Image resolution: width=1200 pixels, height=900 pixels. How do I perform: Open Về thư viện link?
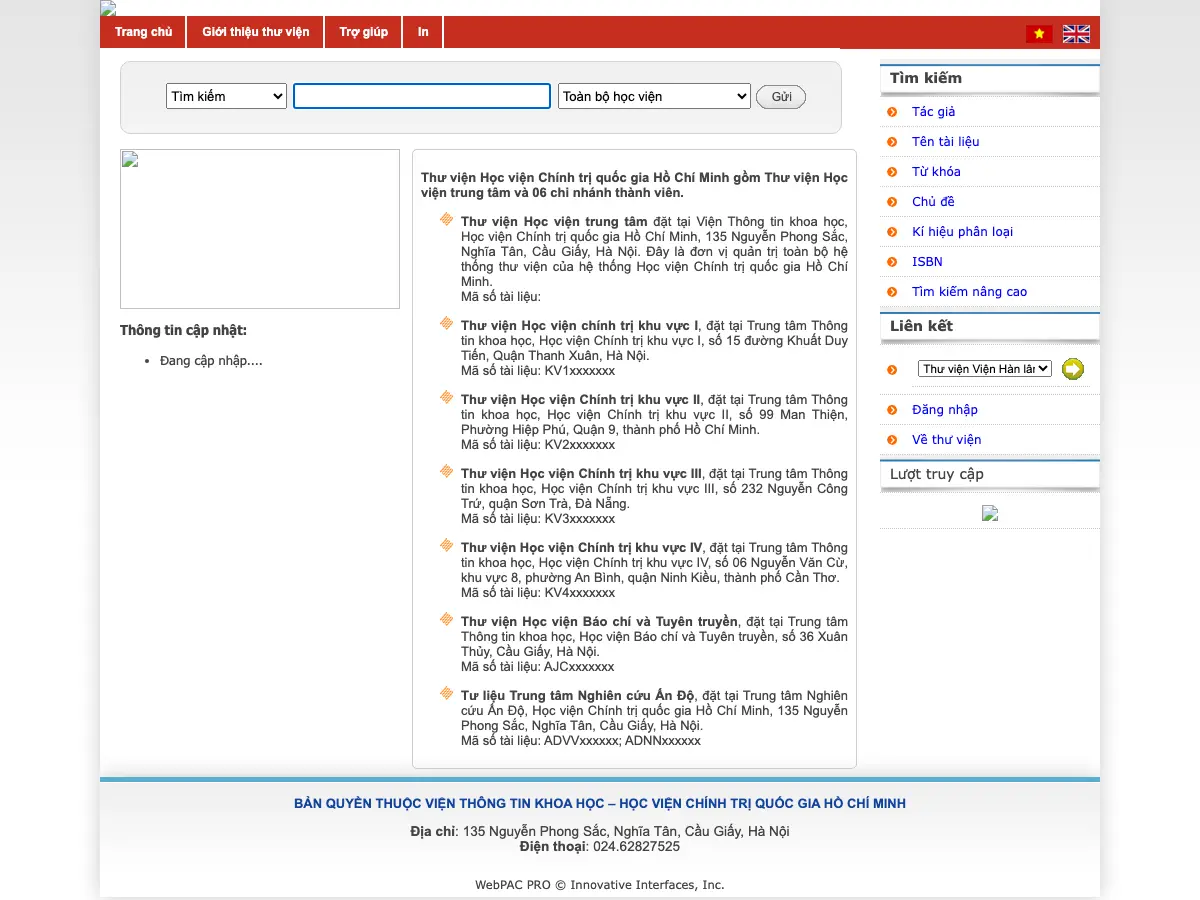946,440
